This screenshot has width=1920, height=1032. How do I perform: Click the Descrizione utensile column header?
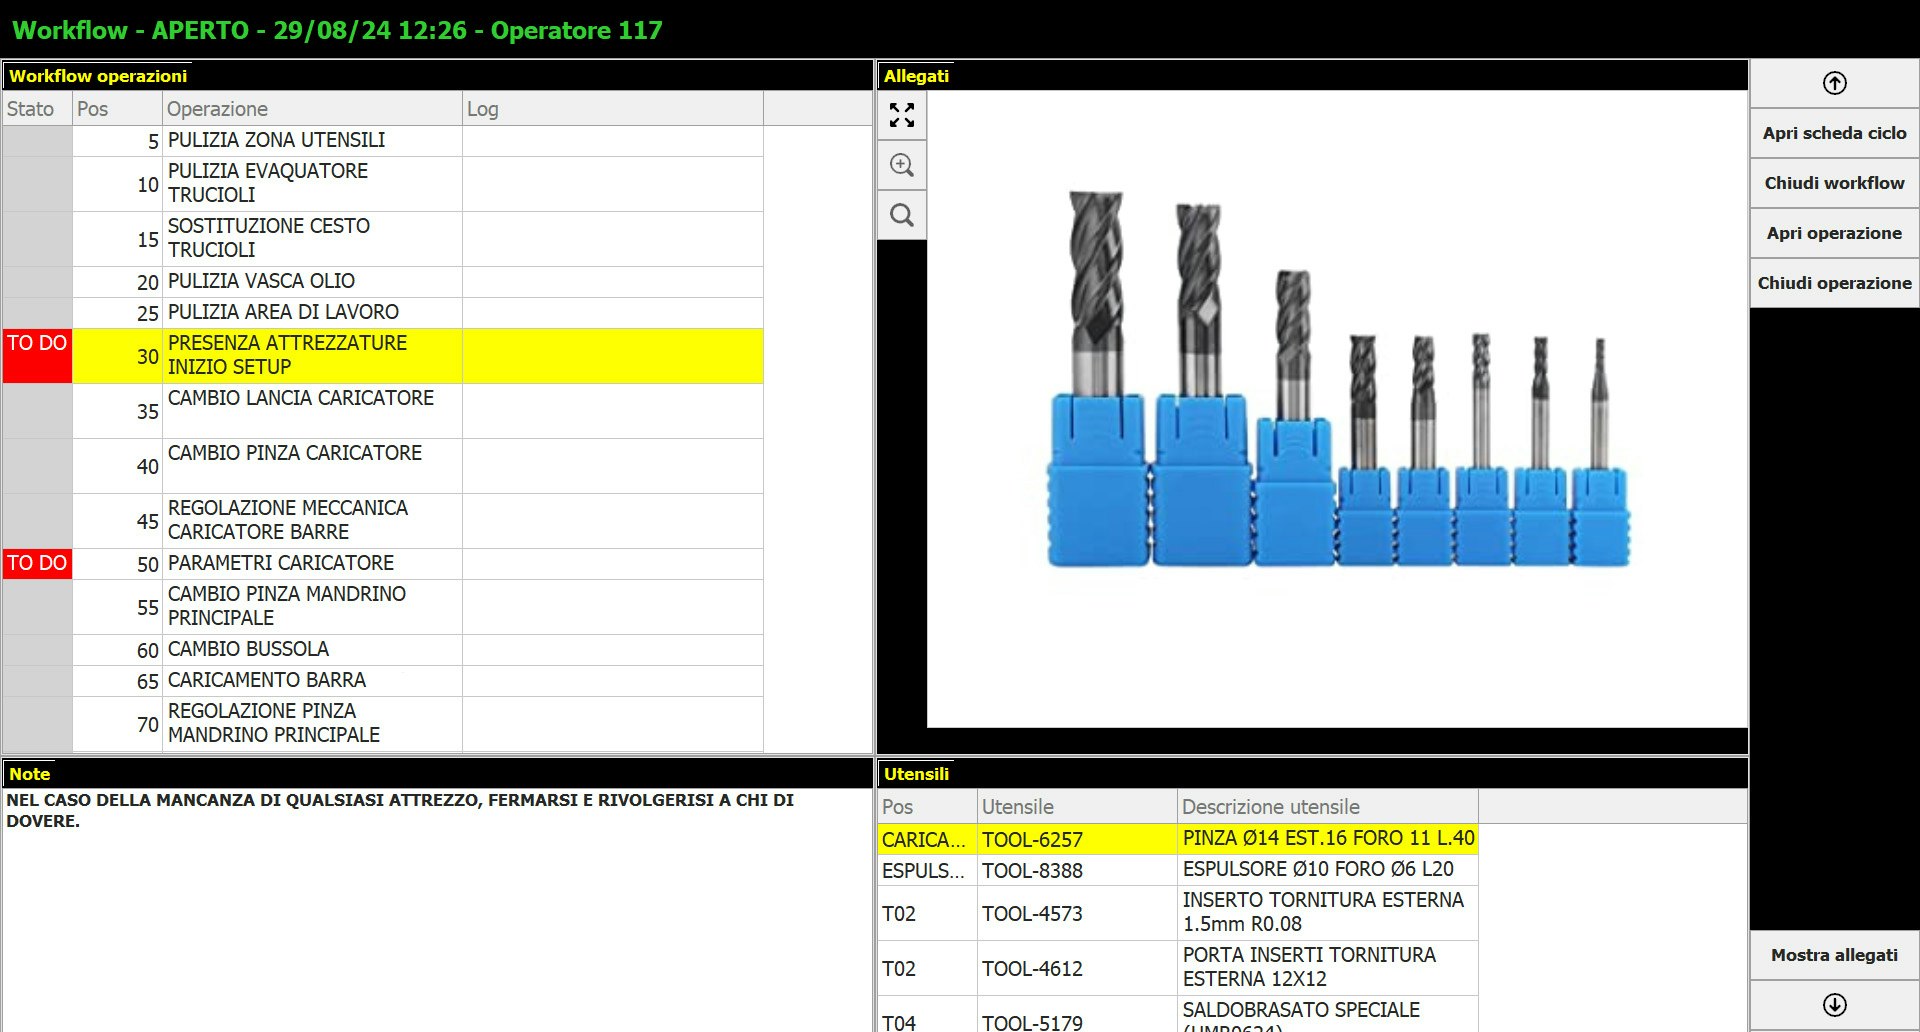pos(1328,807)
